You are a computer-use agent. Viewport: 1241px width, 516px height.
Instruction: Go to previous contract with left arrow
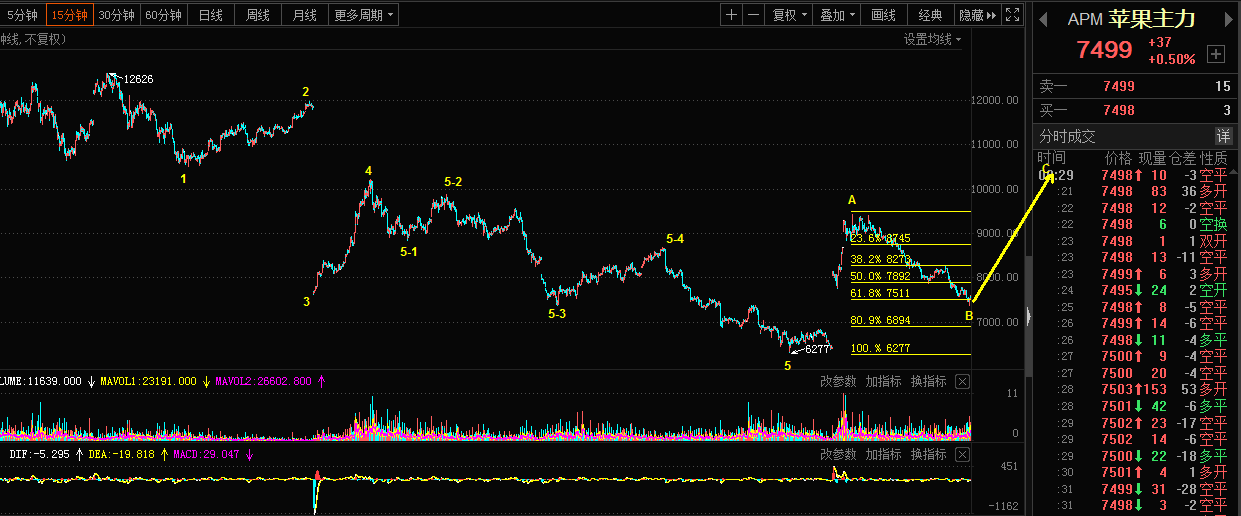[1045, 19]
